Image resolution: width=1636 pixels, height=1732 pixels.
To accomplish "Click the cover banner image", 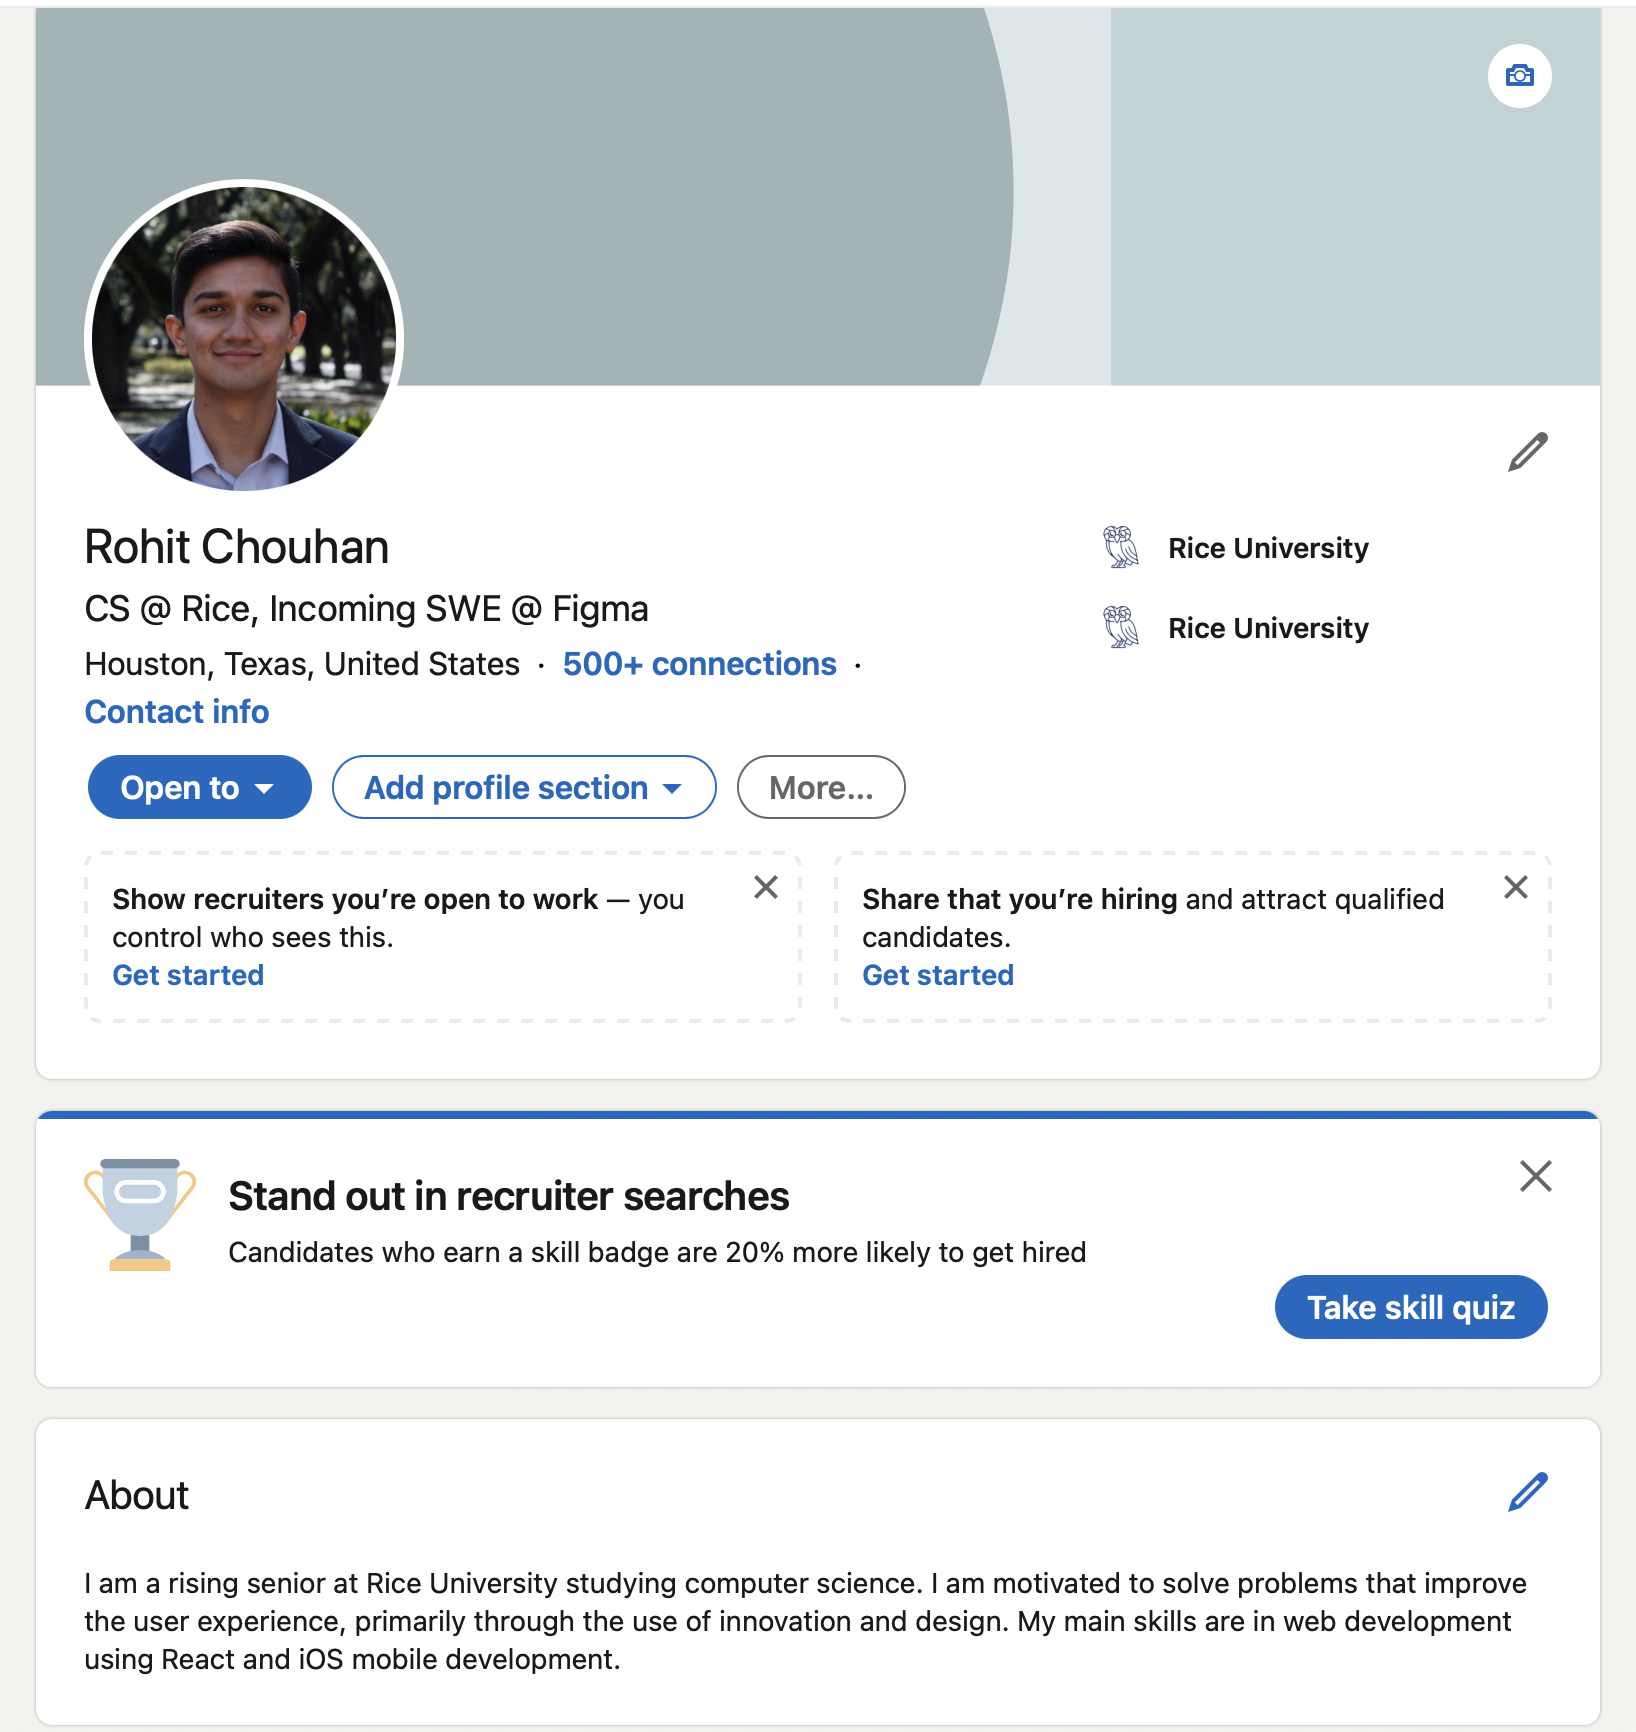I will 818,196.
